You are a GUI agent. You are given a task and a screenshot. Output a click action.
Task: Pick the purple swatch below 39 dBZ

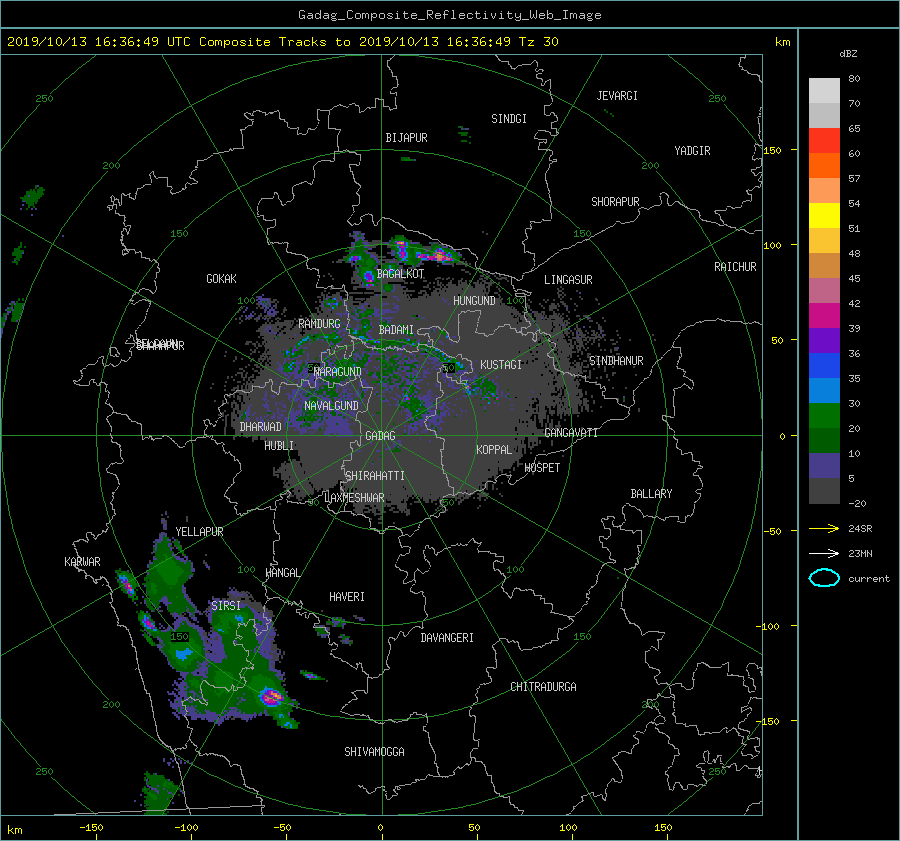pyautogui.click(x=824, y=341)
